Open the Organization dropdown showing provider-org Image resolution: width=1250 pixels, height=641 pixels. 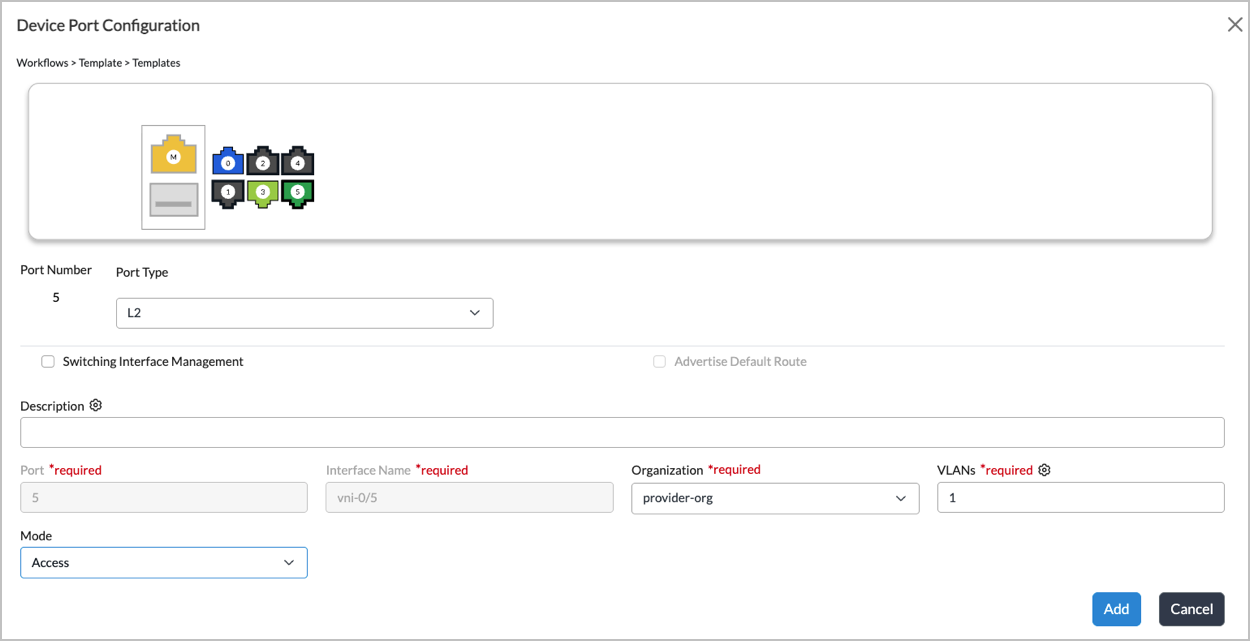774,498
